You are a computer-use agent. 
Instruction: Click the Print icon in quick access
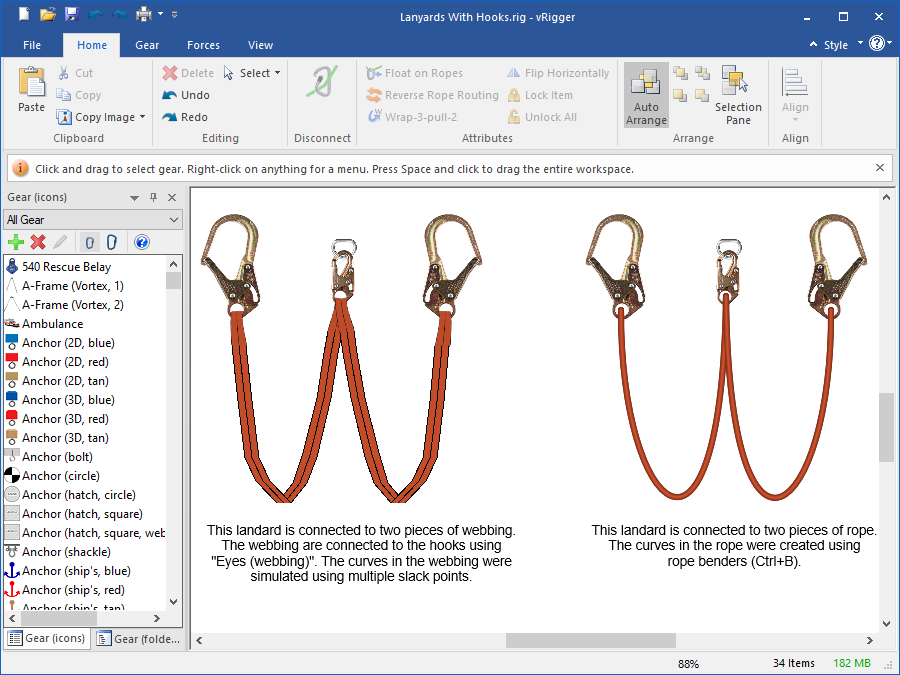[x=143, y=15]
